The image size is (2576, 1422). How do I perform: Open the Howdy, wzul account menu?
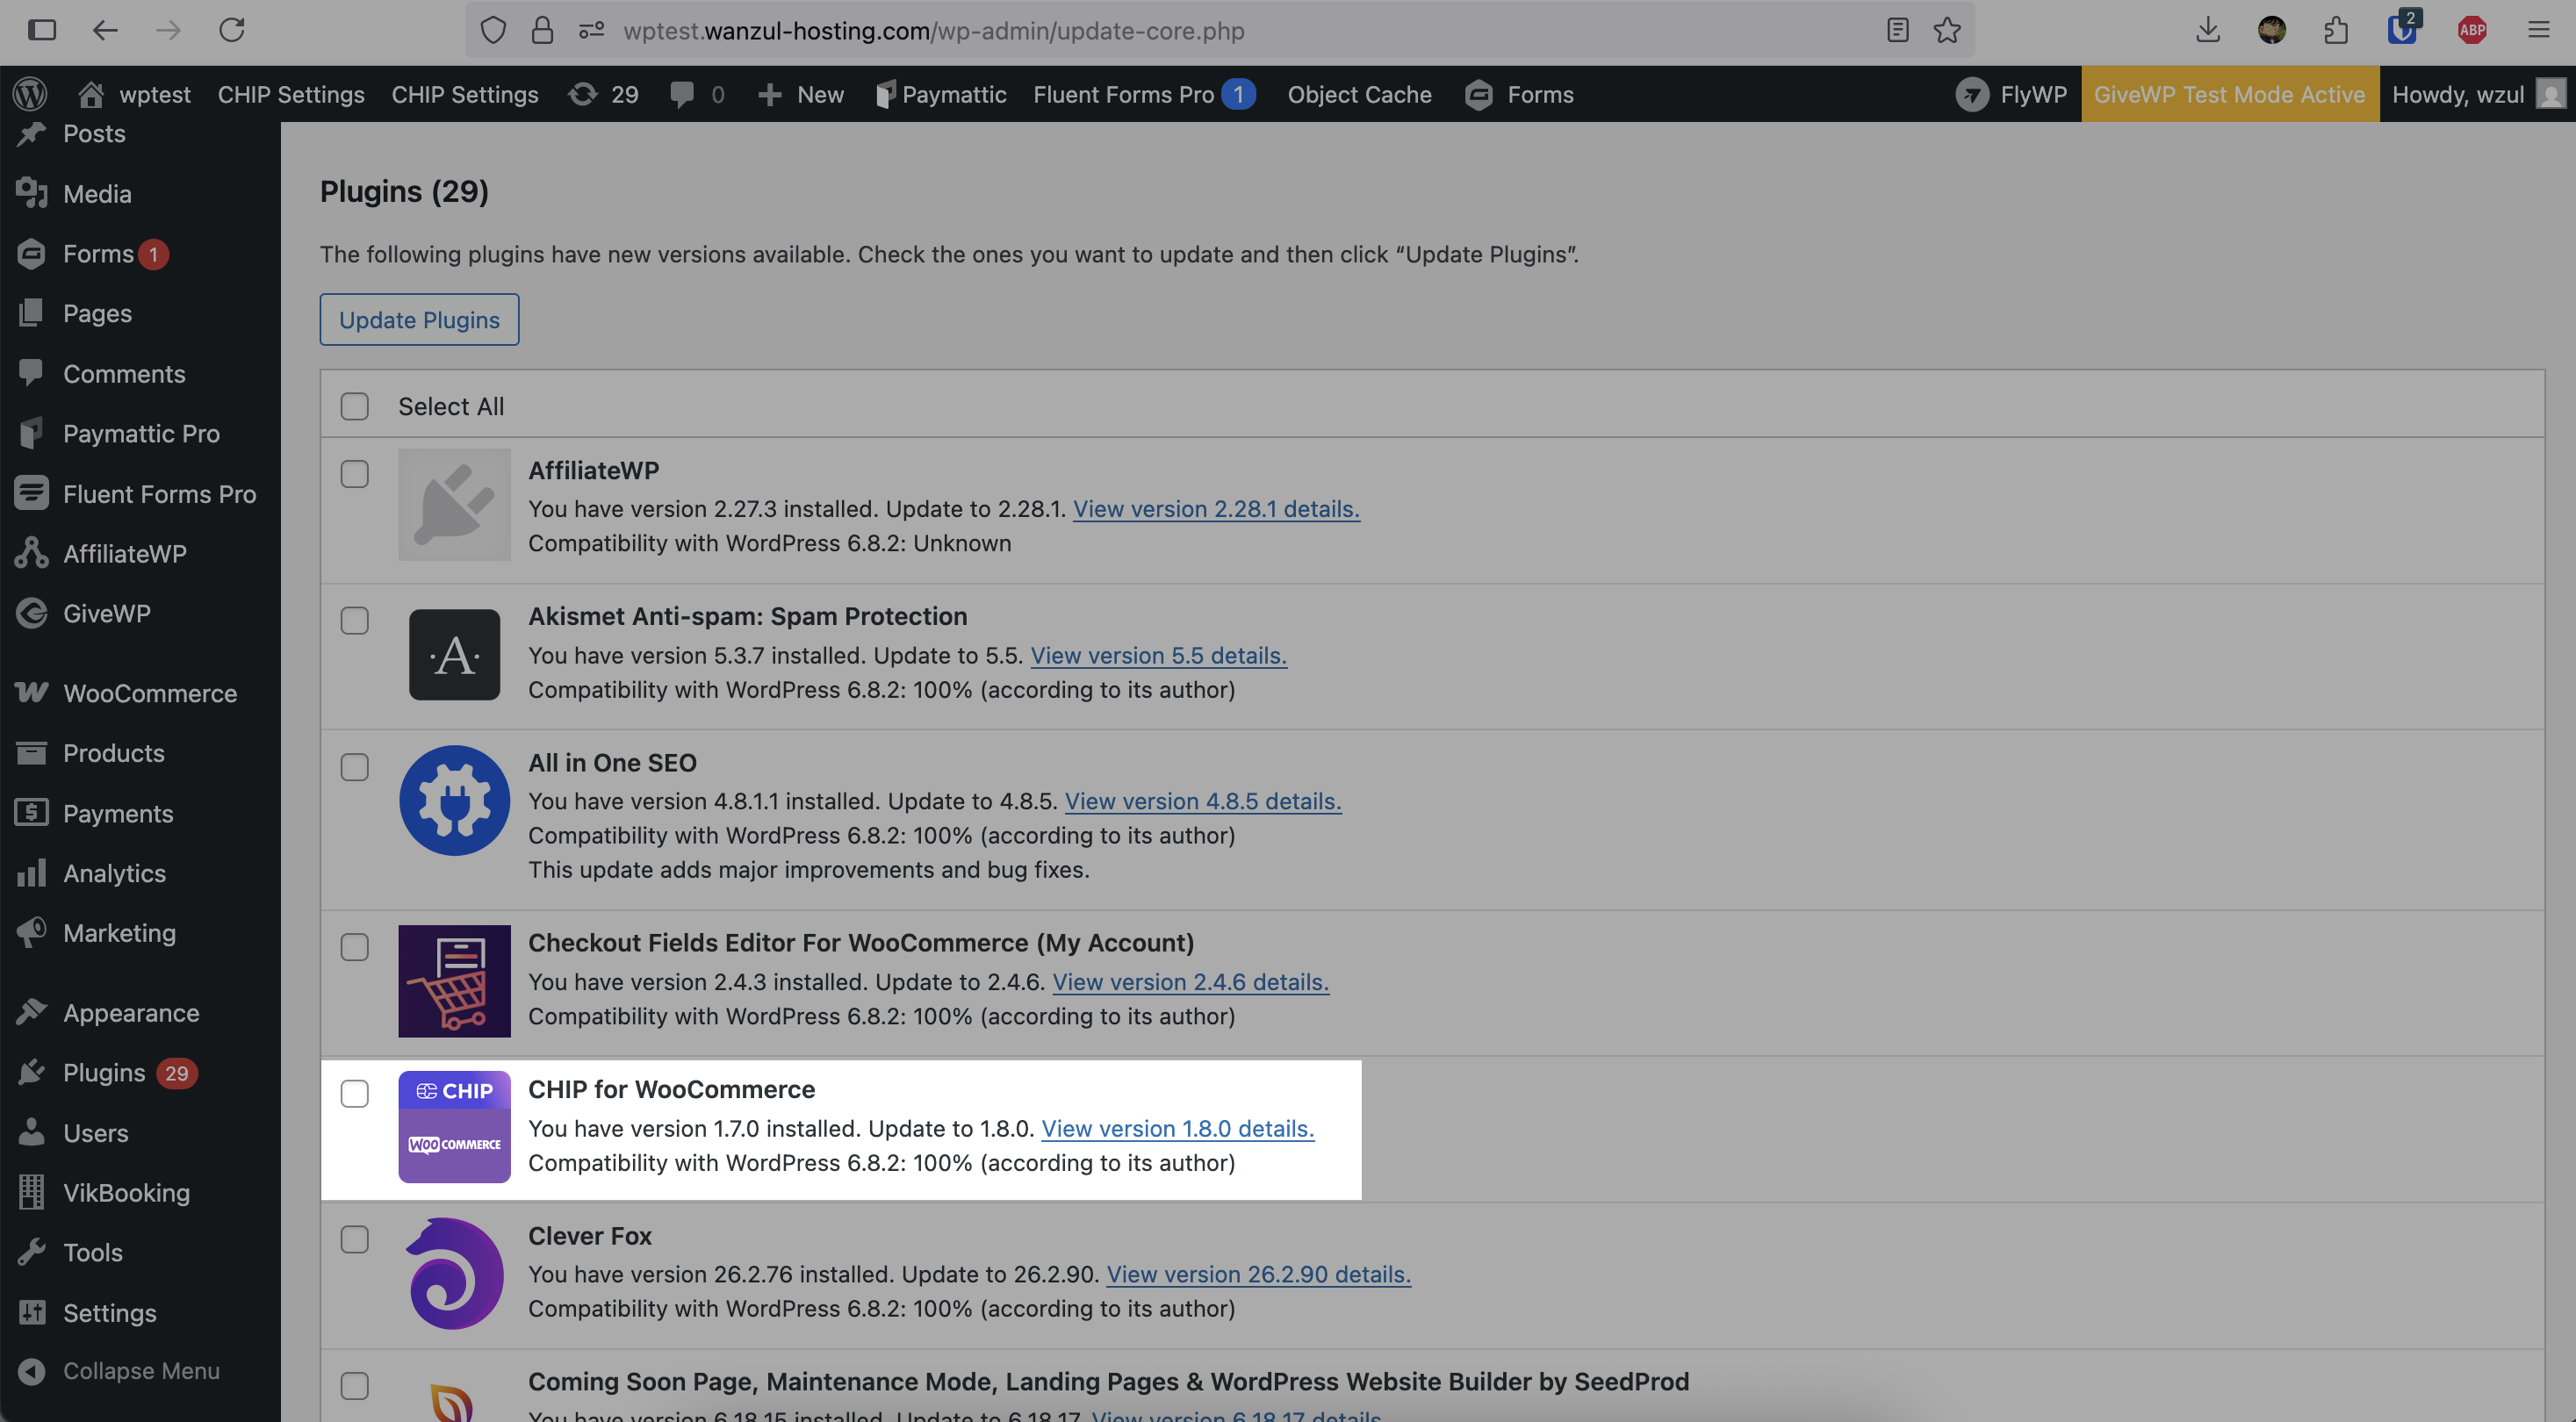[2478, 94]
